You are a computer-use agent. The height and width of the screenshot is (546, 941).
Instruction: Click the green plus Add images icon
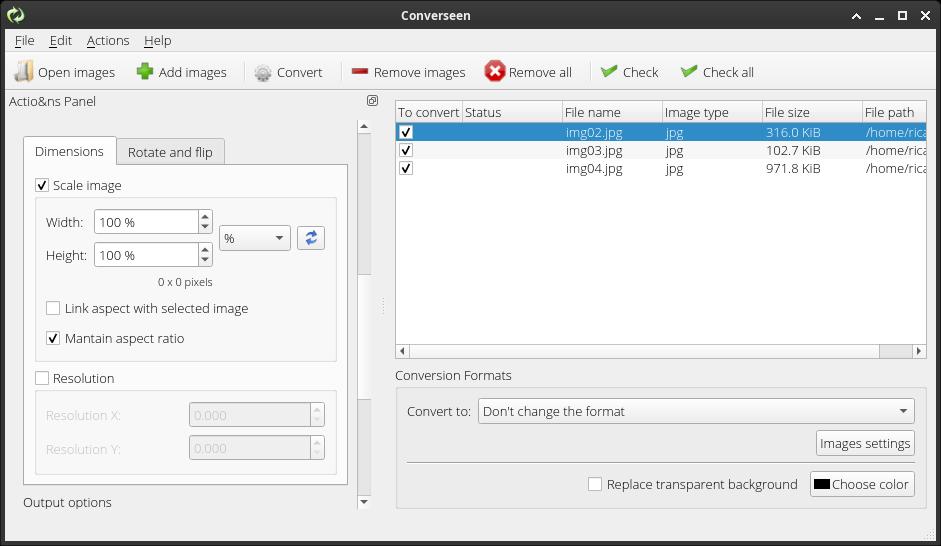pyautogui.click(x=145, y=72)
